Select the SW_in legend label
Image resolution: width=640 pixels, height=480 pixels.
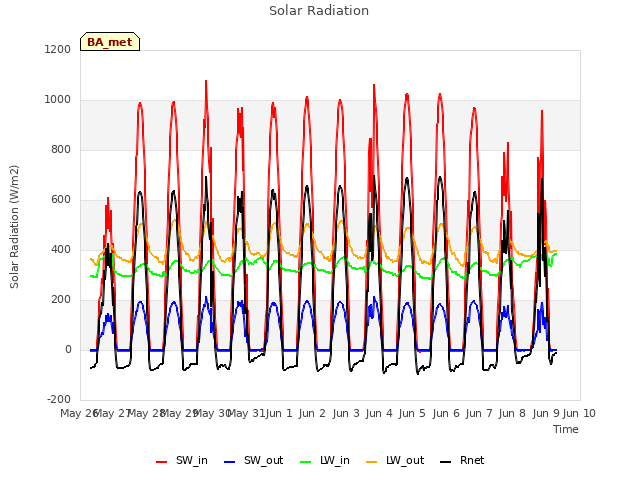(191, 460)
